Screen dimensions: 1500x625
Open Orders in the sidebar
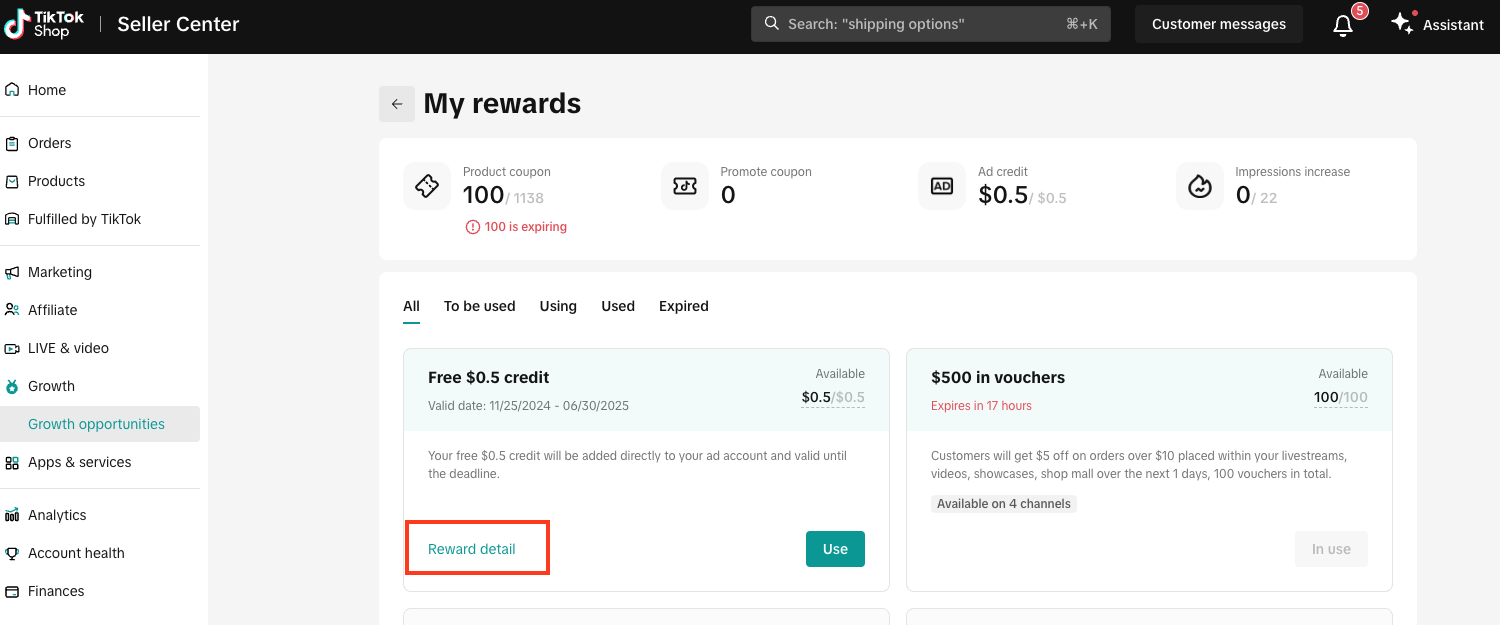[49, 143]
